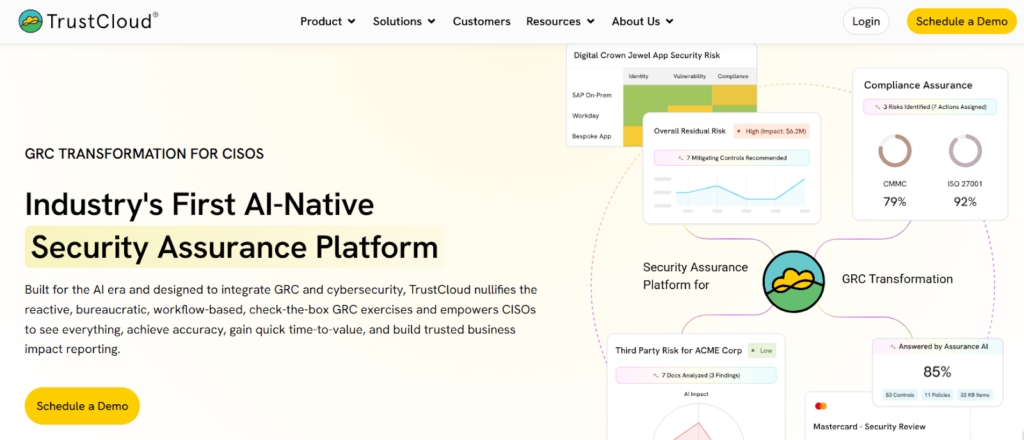
Task: Click Schedule a Demo in the header
Action: point(961,22)
